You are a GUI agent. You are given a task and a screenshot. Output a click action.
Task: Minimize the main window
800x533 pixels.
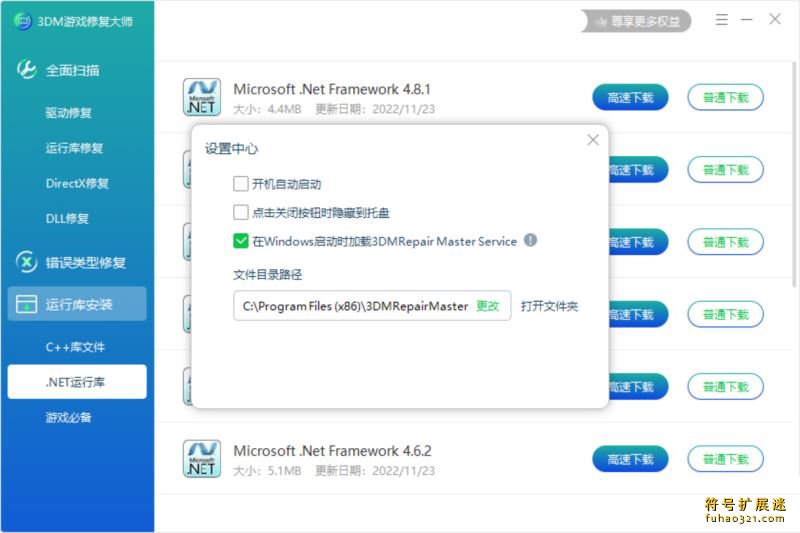point(747,19)
